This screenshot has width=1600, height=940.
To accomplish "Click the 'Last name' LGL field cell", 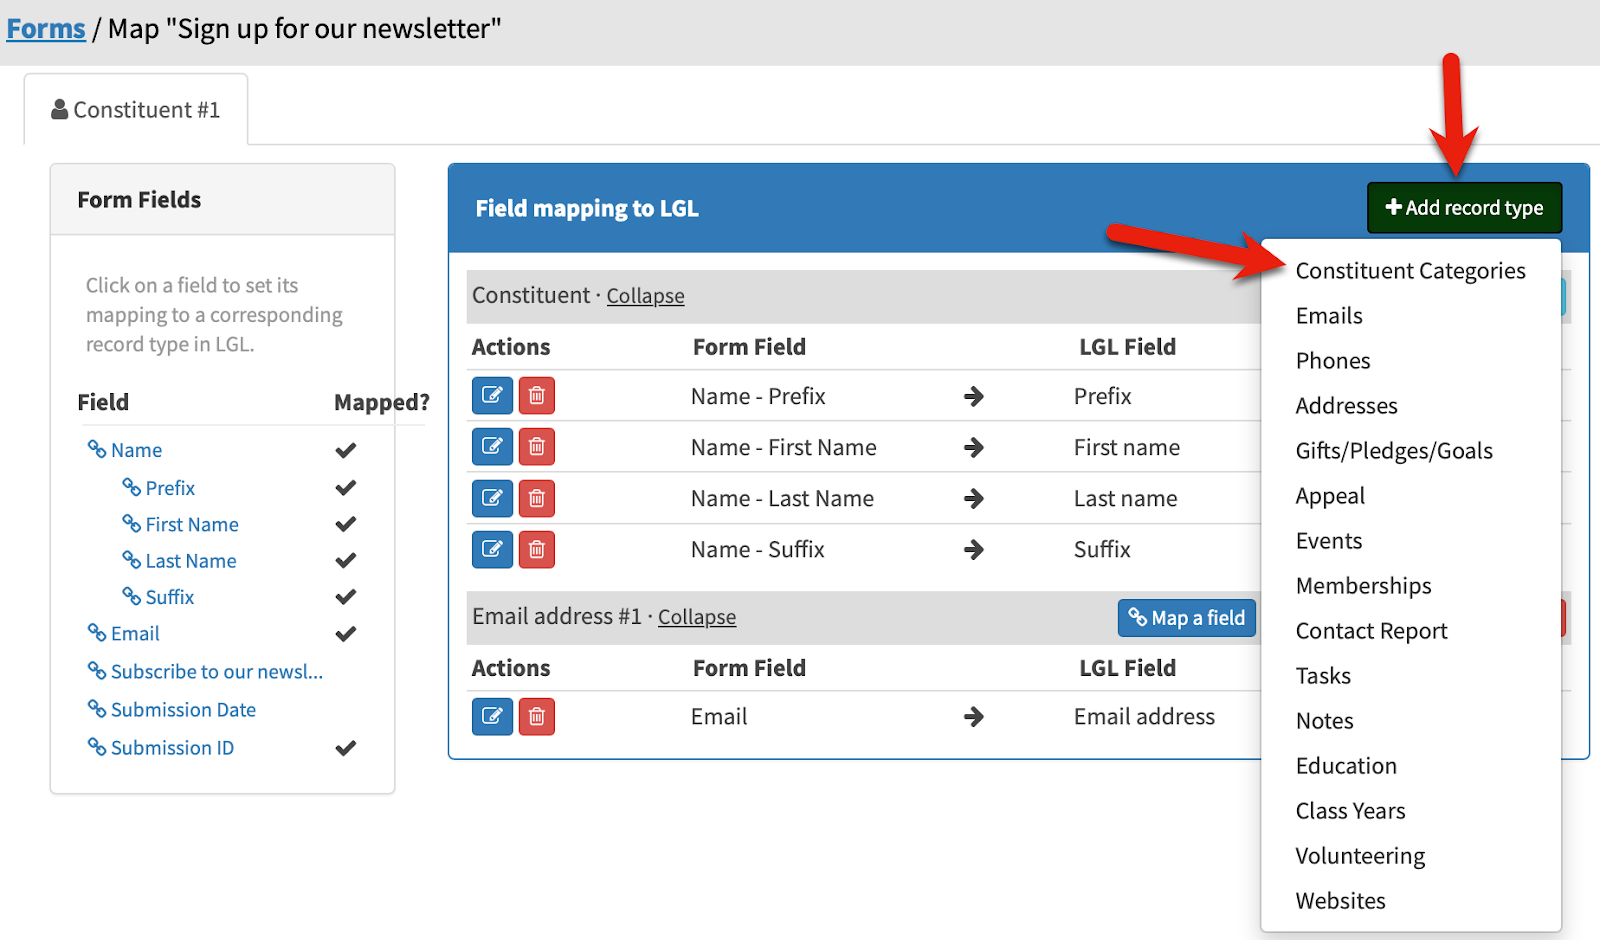I will [x=1126, y=498].
